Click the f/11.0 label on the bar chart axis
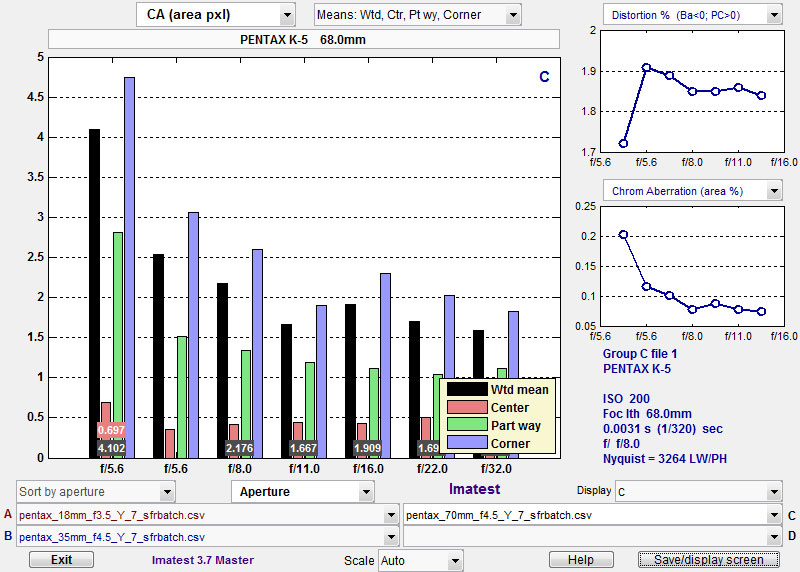Viewport: 800px width, 572px height. 304,469
